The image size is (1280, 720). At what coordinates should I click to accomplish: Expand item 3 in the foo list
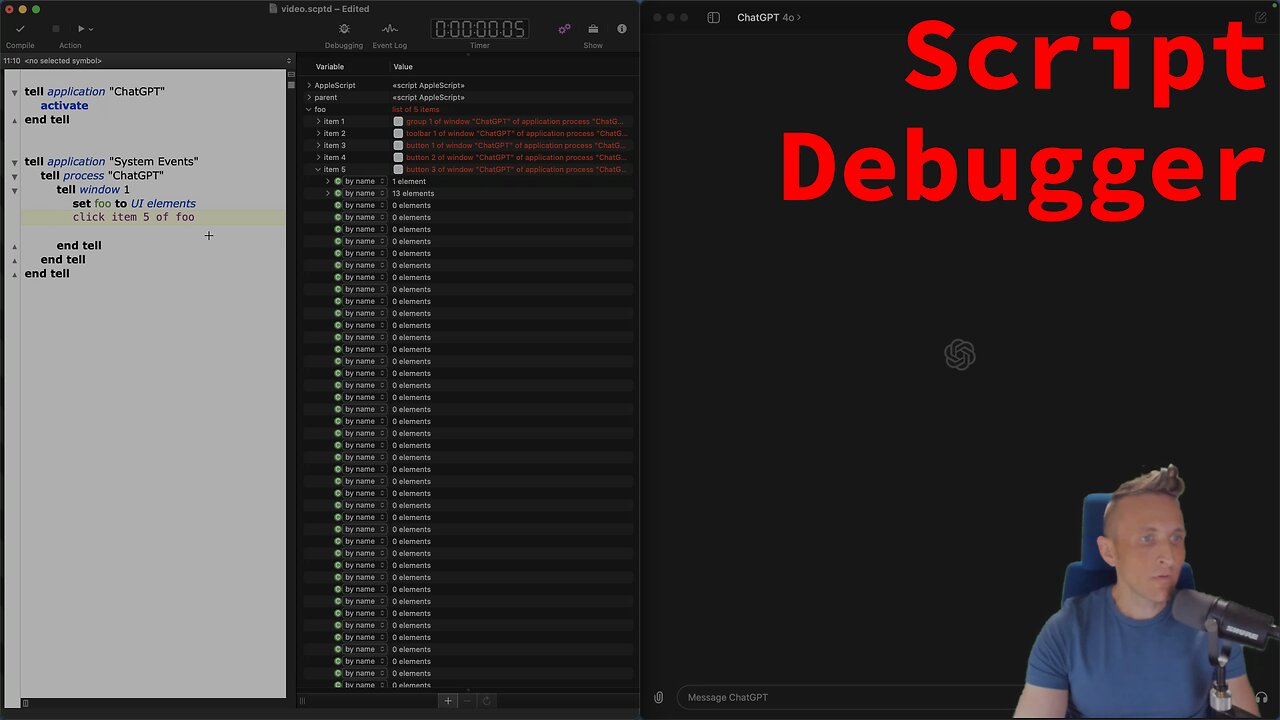click(318, 145)
